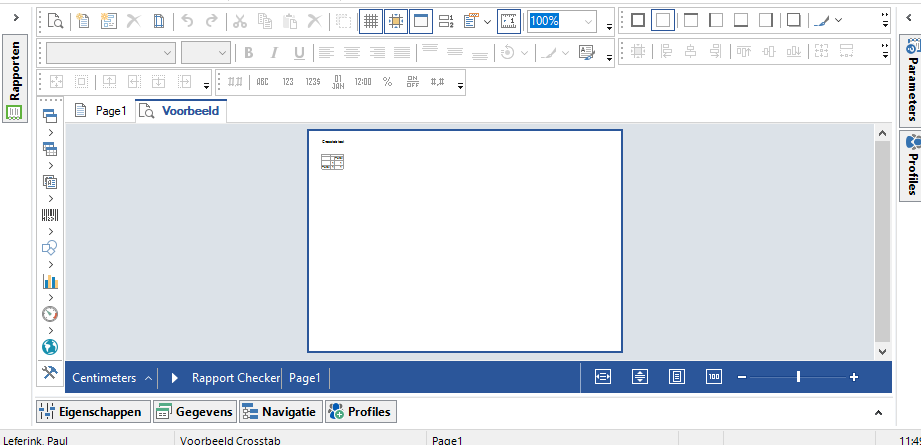921x445 pixels.
Task: Select the chart object tool
Action: coord(50,281)
